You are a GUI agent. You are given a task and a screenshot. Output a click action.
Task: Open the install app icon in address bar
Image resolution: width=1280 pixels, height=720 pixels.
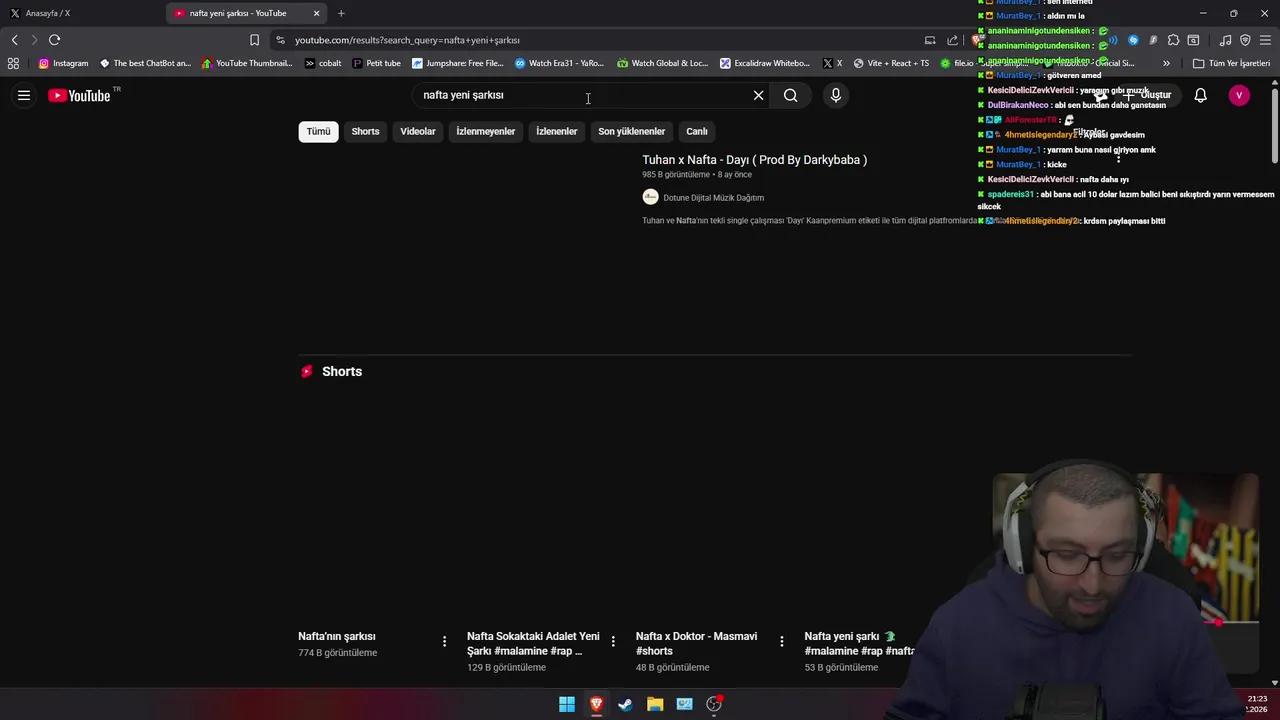pyautogui.click(x=930, y=40)
